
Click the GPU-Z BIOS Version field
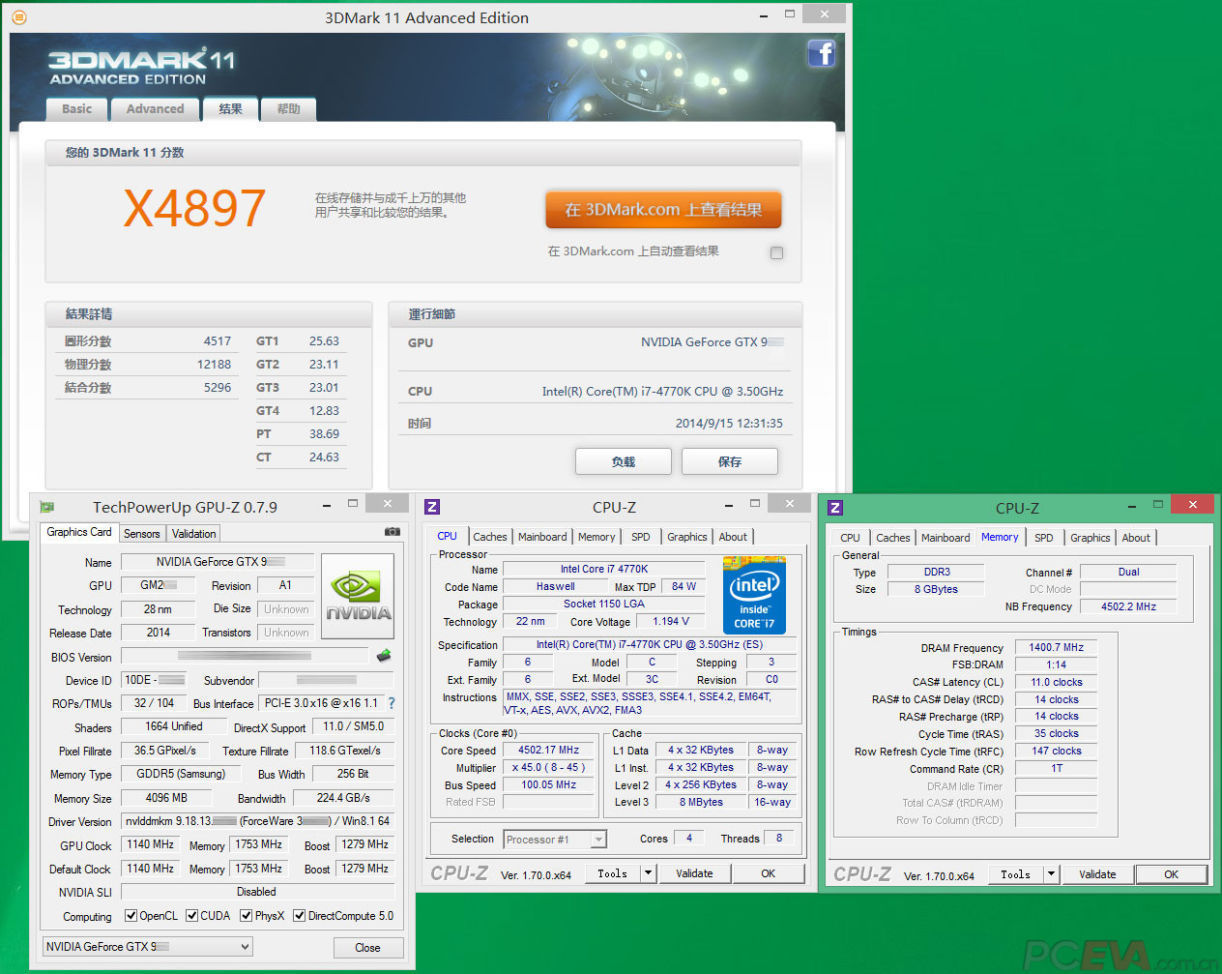point(246,656)
